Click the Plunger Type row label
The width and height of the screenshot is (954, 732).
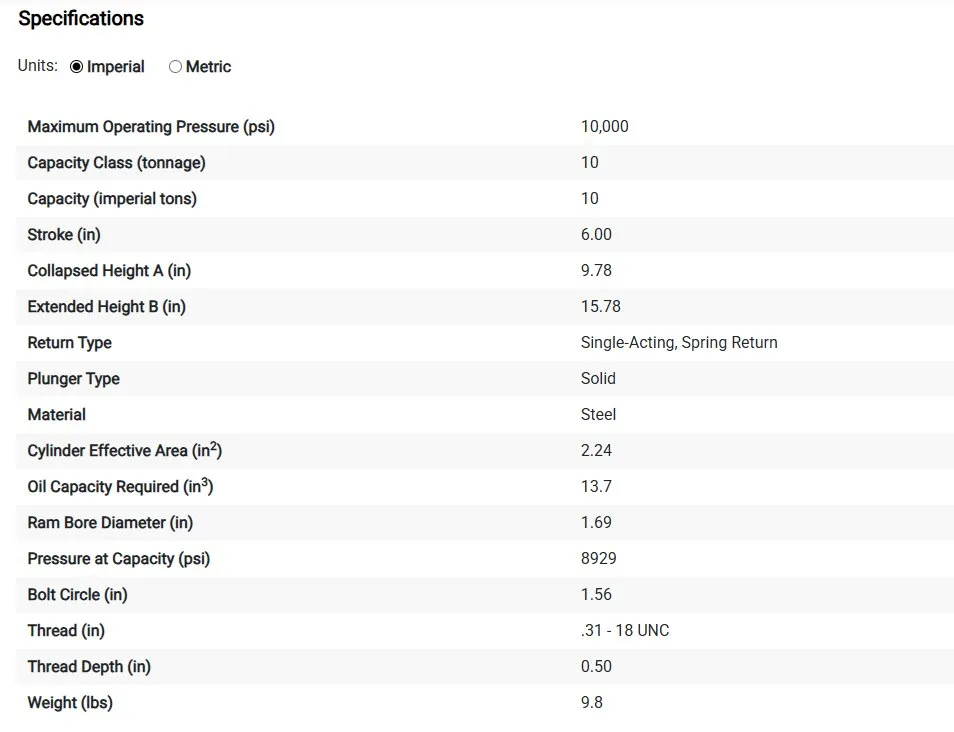click(x=74, y=378)
